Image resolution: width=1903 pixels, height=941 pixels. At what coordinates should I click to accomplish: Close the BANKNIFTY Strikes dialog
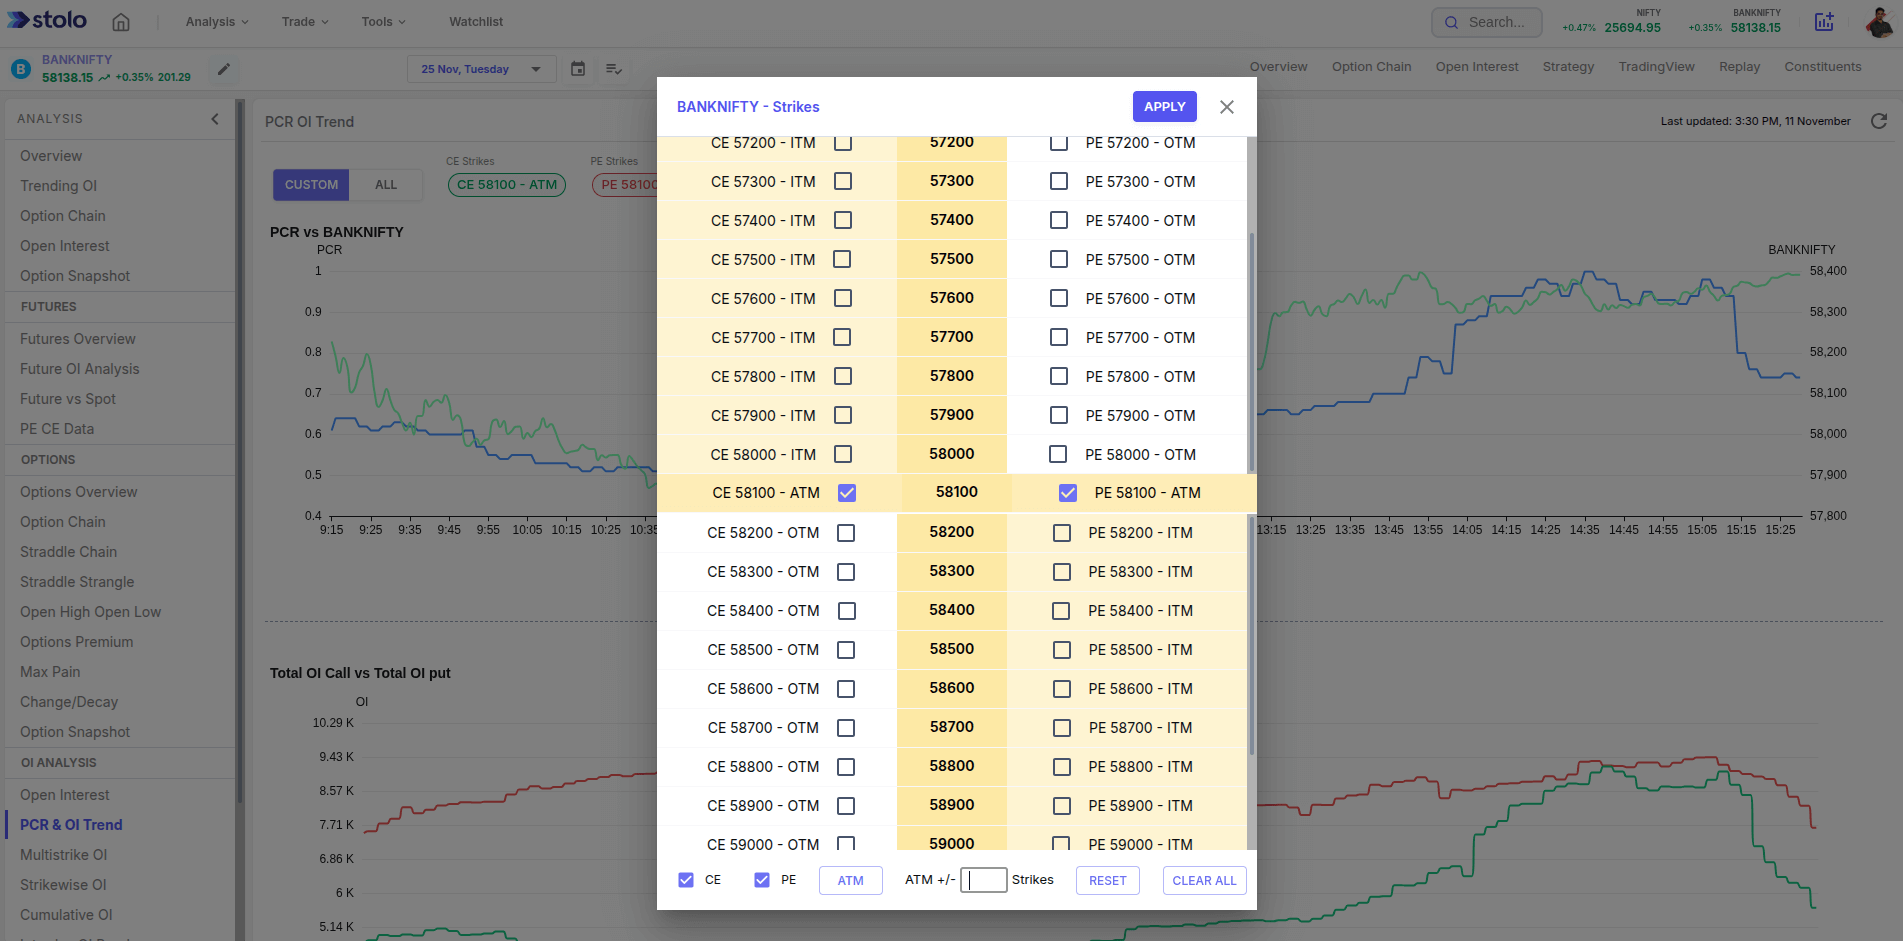[x=1227, y=107]
